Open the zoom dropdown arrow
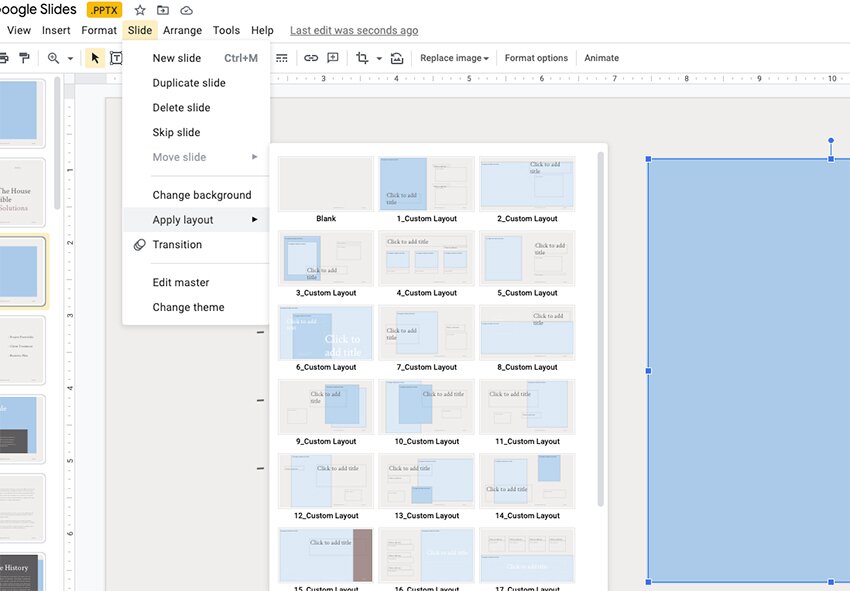Viewport: 850px width, 591px height. click(70, 59)
